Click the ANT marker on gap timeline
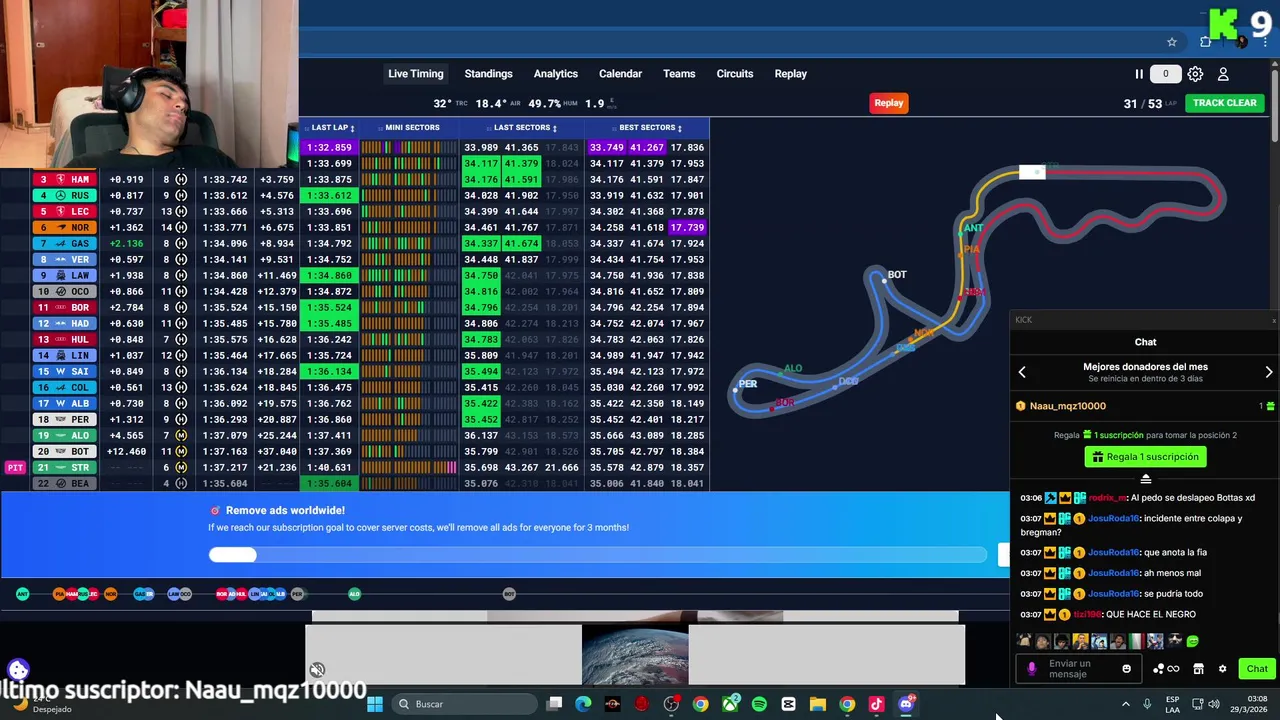Viewport: 1280px width, 720px height. pyautogui.click(x=23, y=594)
